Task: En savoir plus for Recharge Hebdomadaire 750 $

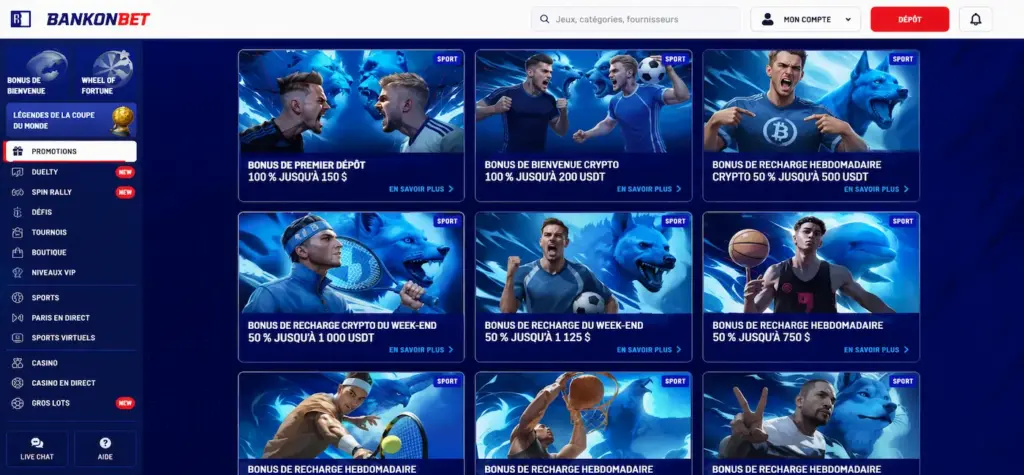Action: [876, 350]
